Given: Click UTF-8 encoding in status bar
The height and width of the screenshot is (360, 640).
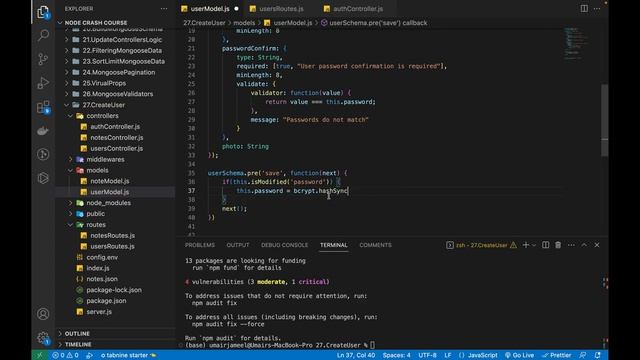Looking at the screenshot, I should (x=427, y=355).
